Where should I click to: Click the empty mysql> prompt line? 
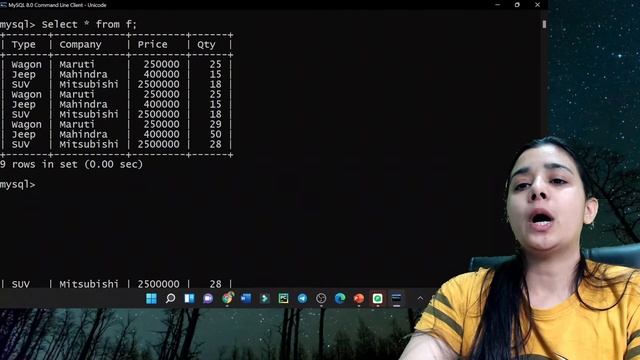[18, 184]
